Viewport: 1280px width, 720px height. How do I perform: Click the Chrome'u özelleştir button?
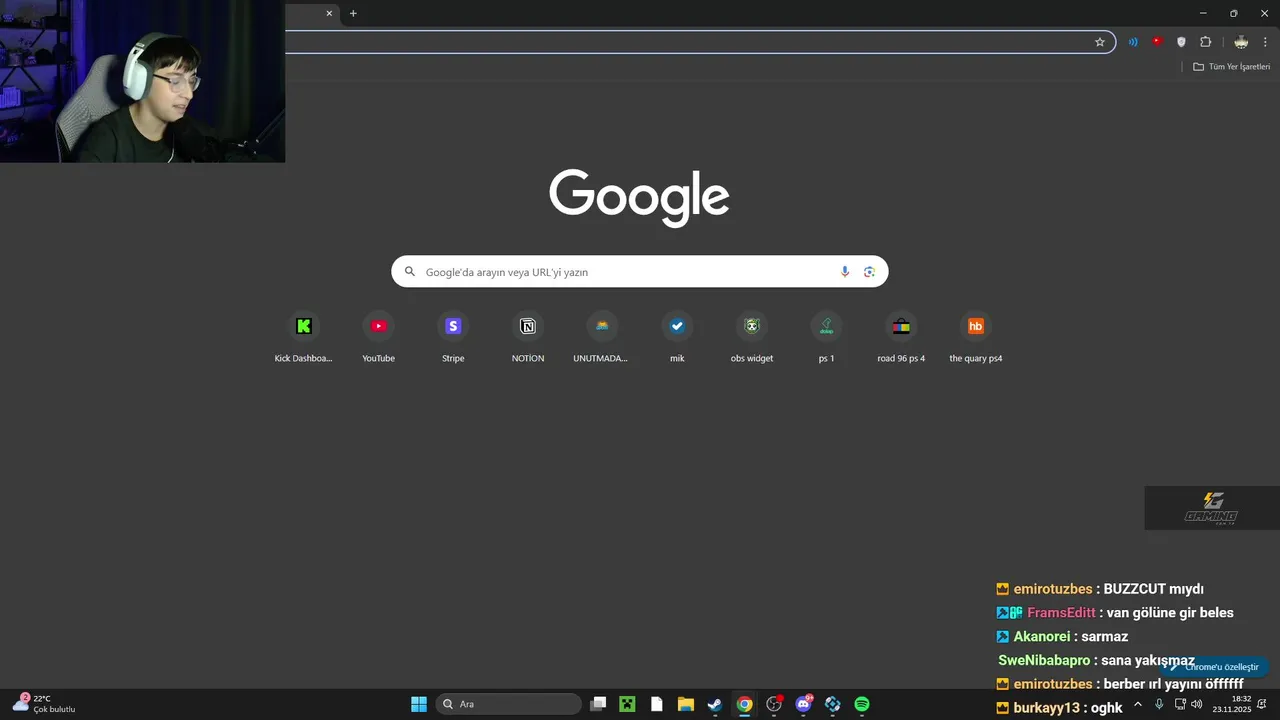pos(1214,667)
